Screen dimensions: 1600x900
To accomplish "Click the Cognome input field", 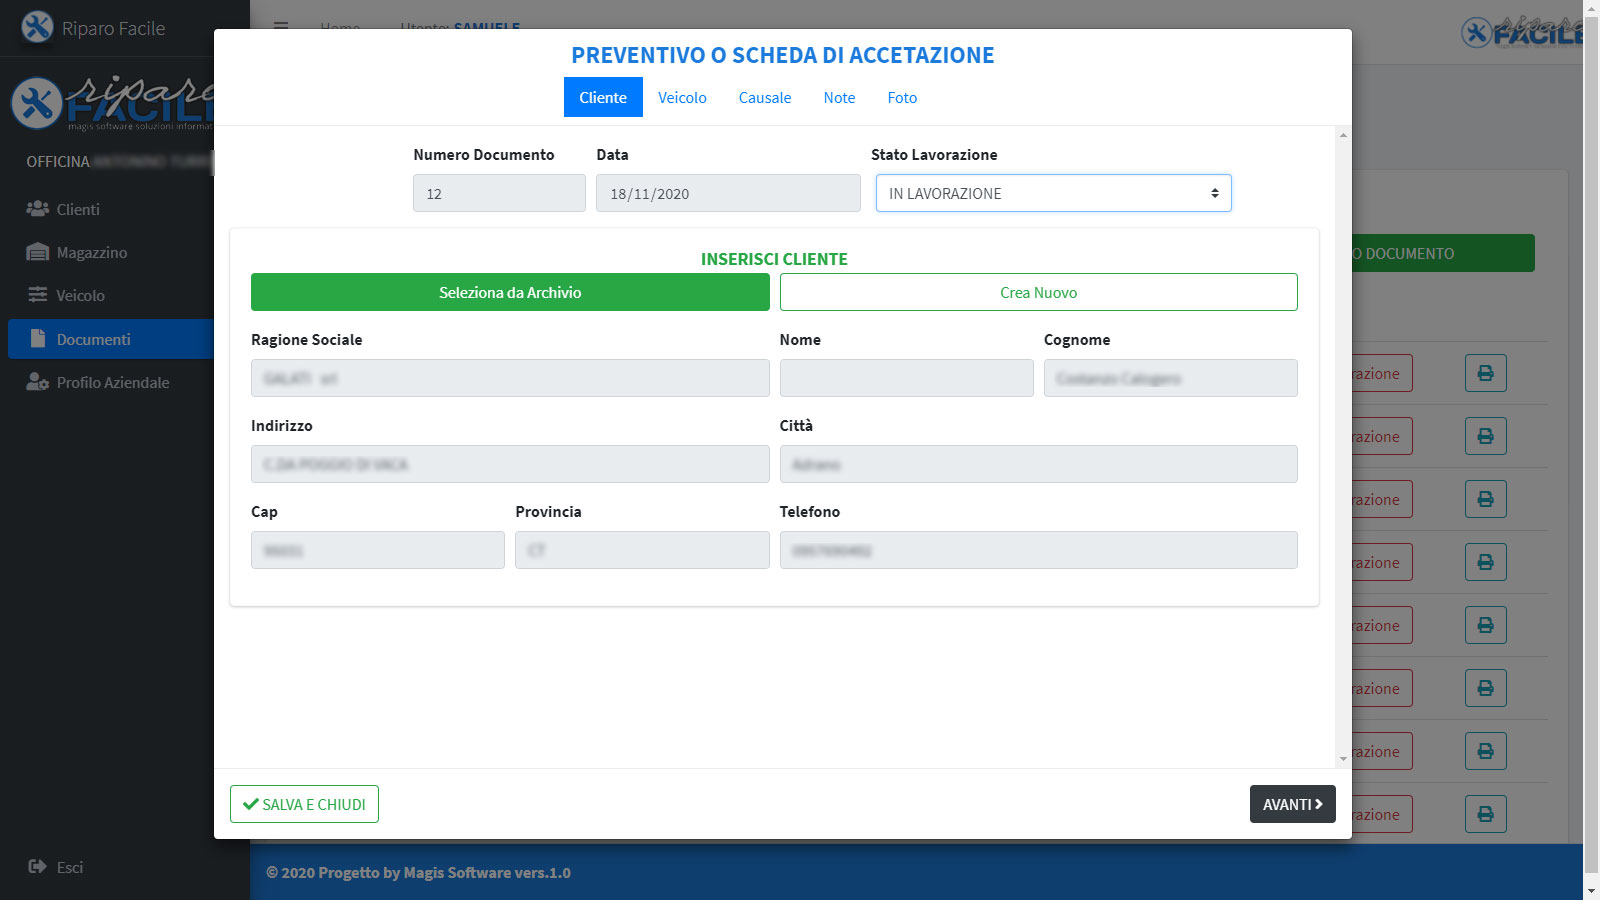I will [x=1170, y=378].
